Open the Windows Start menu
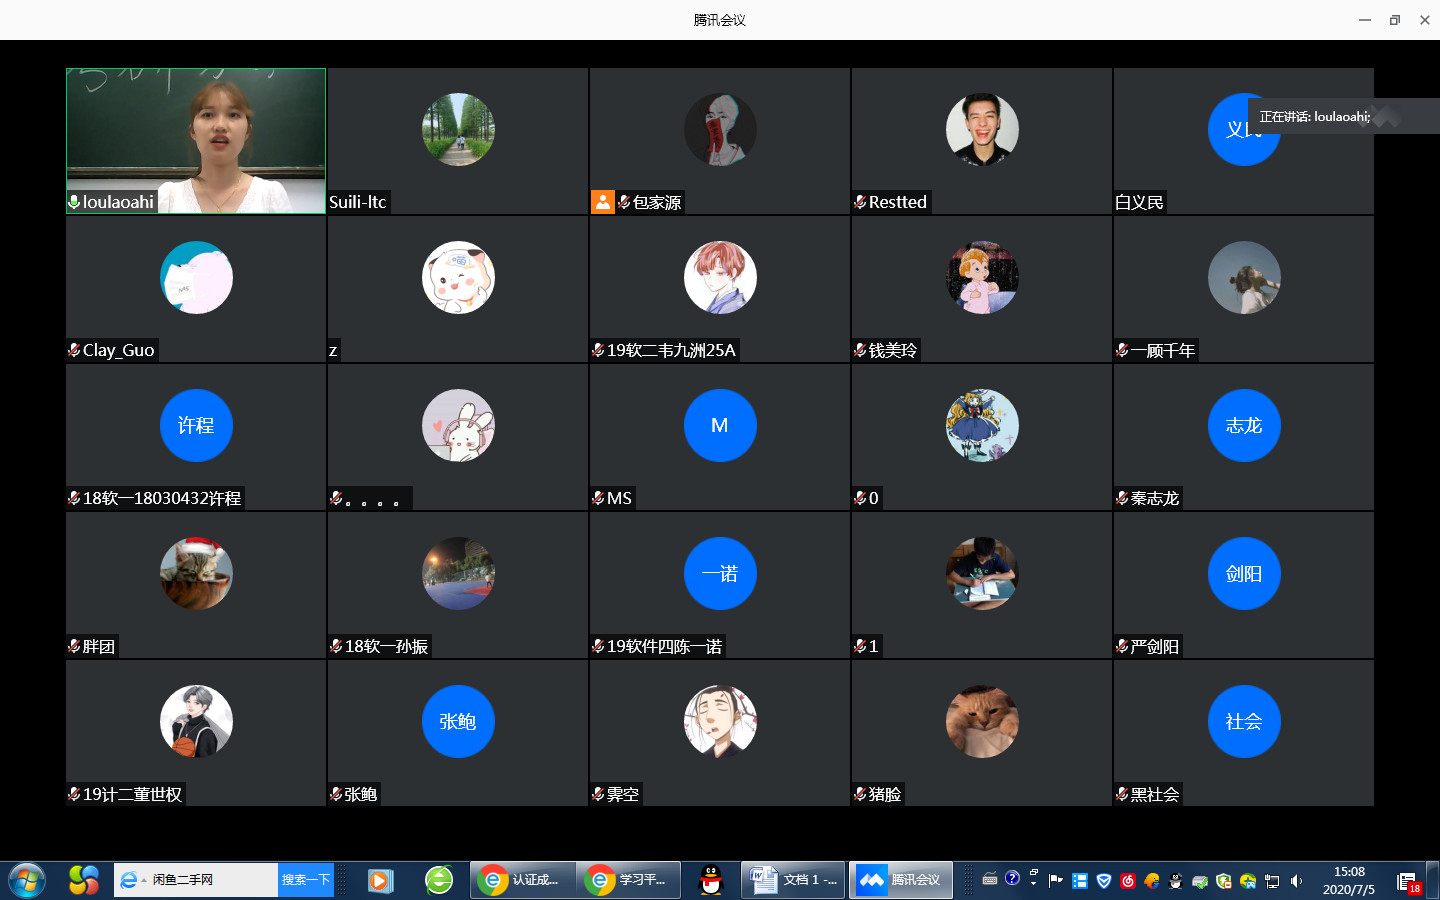The height and width of the screenshot is (900, 1440). (27, 880)
